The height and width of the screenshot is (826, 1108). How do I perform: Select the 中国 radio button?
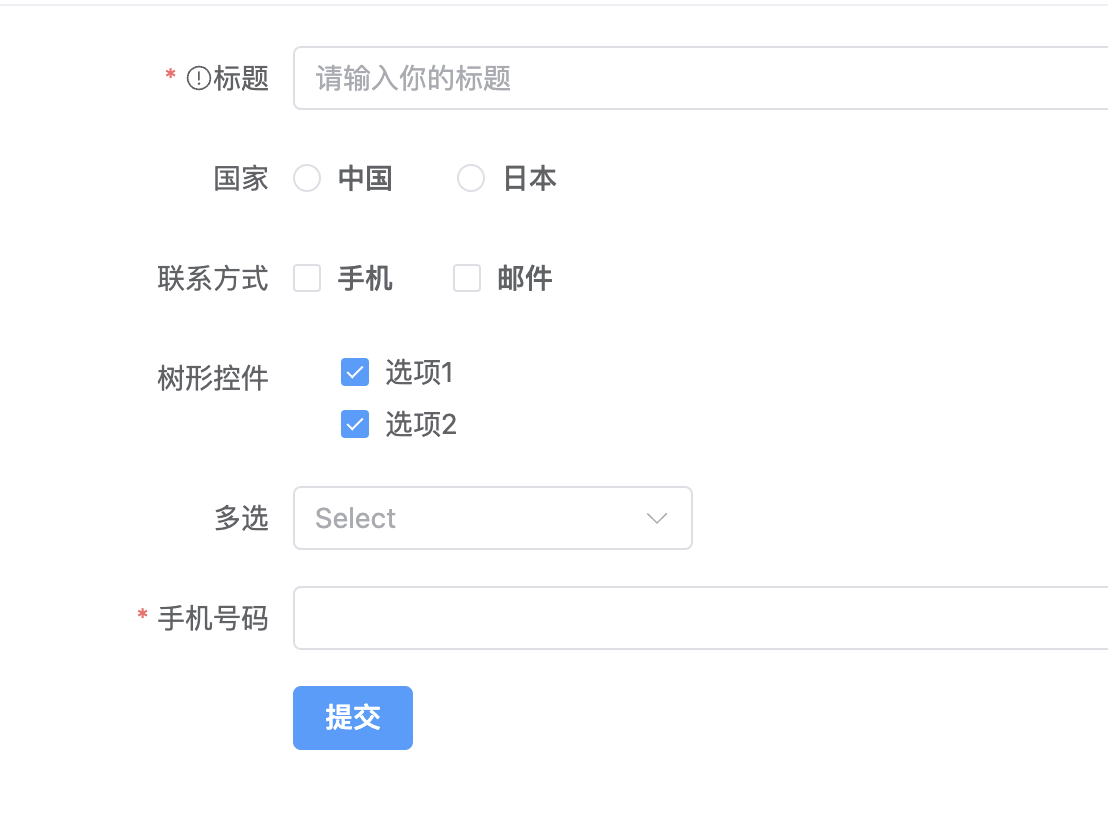[307, 178]
